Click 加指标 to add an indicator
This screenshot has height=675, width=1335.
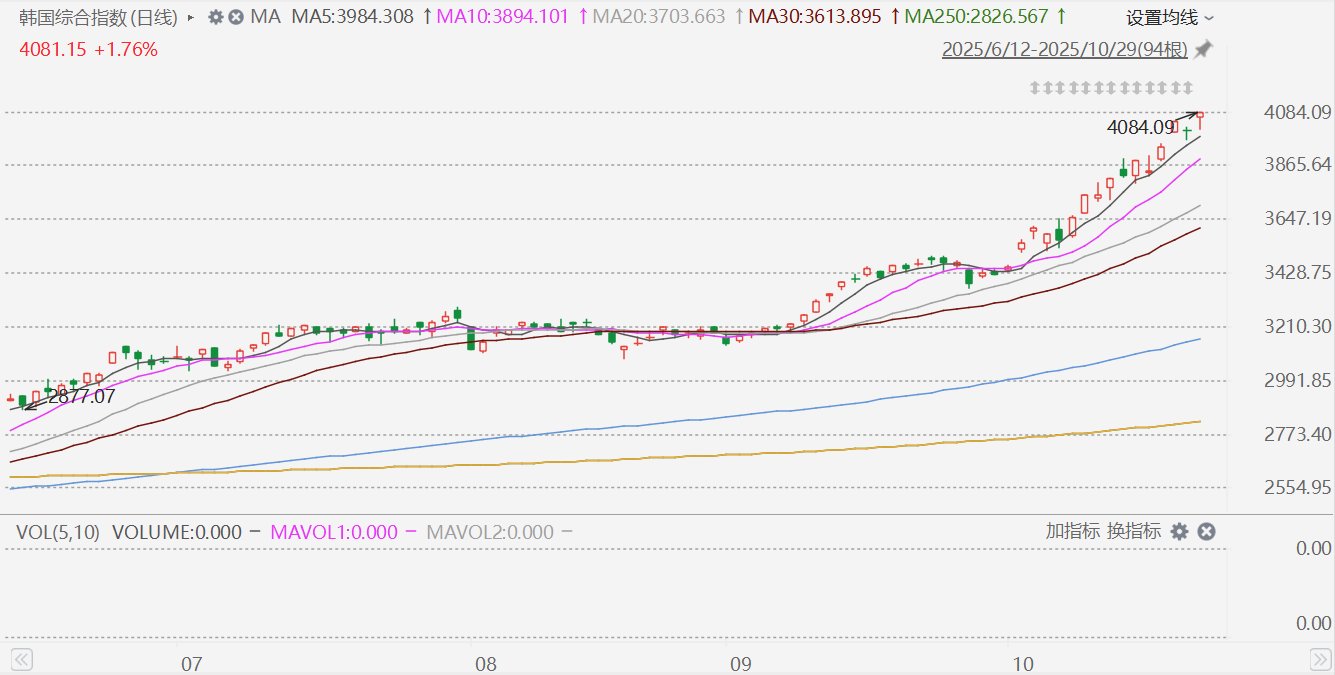1073,532
